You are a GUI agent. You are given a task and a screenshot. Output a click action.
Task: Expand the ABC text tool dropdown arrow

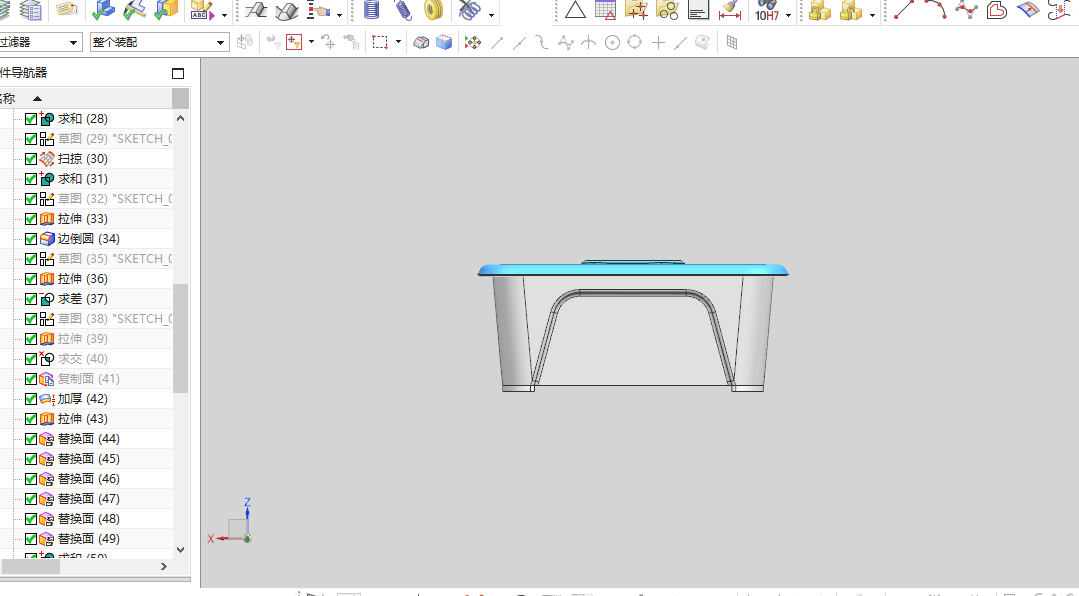(224, 14)
